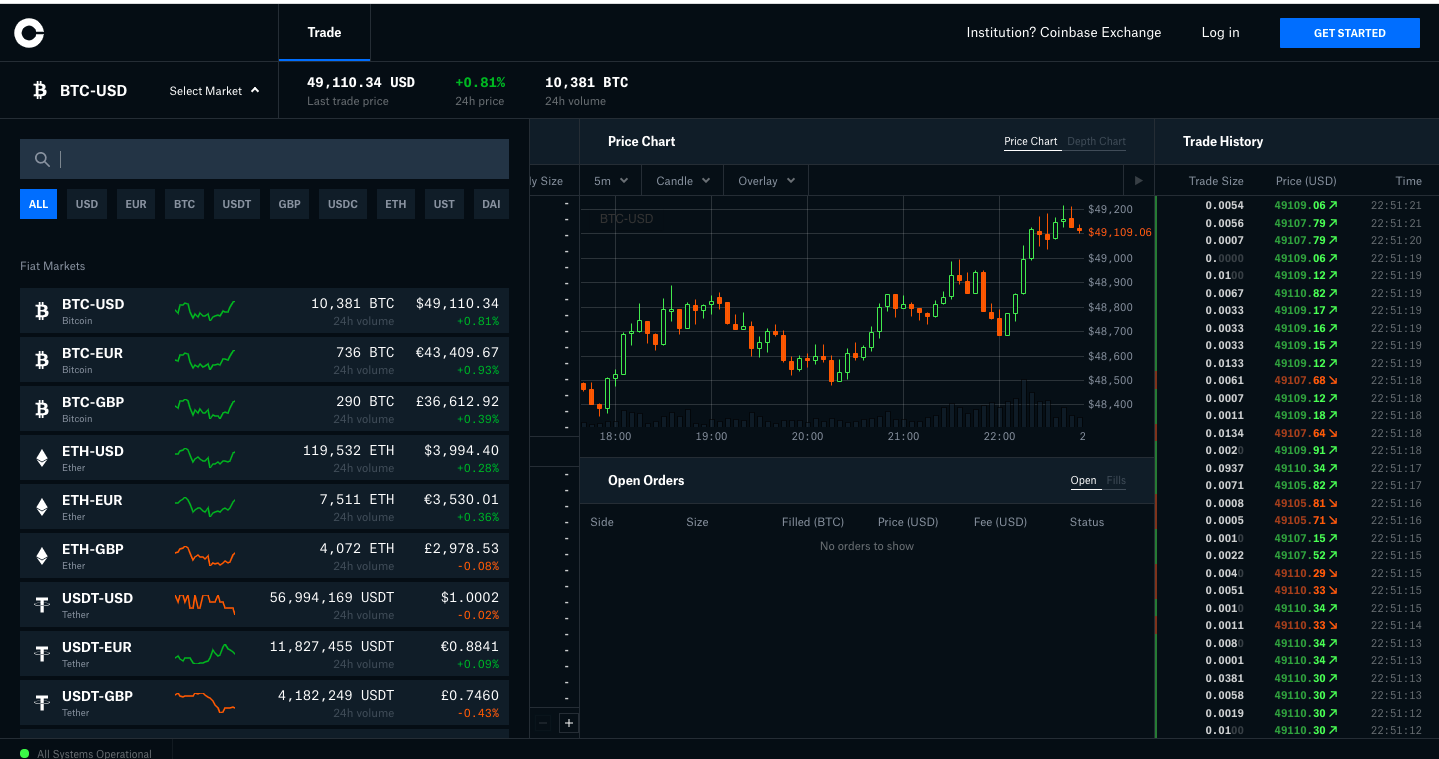Click the Fee (USD) column header
1439x759 pixels.
pos(1000,522)
